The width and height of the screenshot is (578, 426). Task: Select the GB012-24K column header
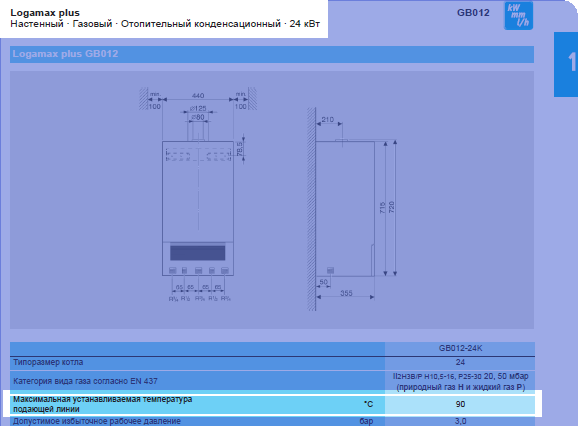click(460, 348)
